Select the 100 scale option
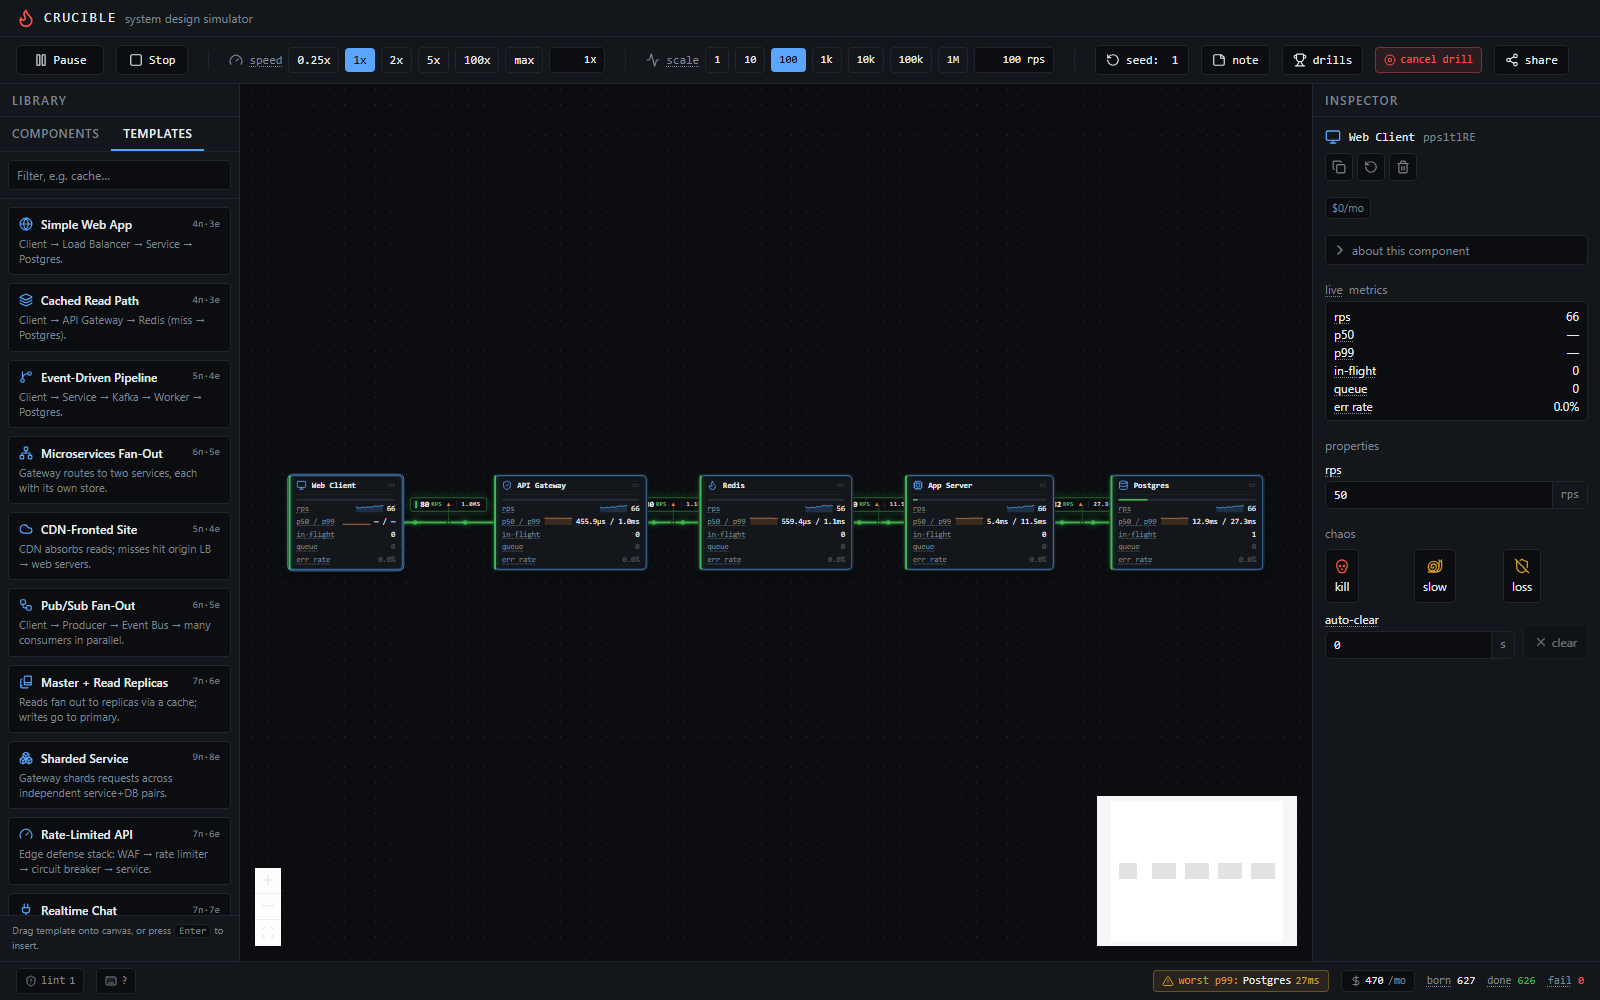 point(788,60)
